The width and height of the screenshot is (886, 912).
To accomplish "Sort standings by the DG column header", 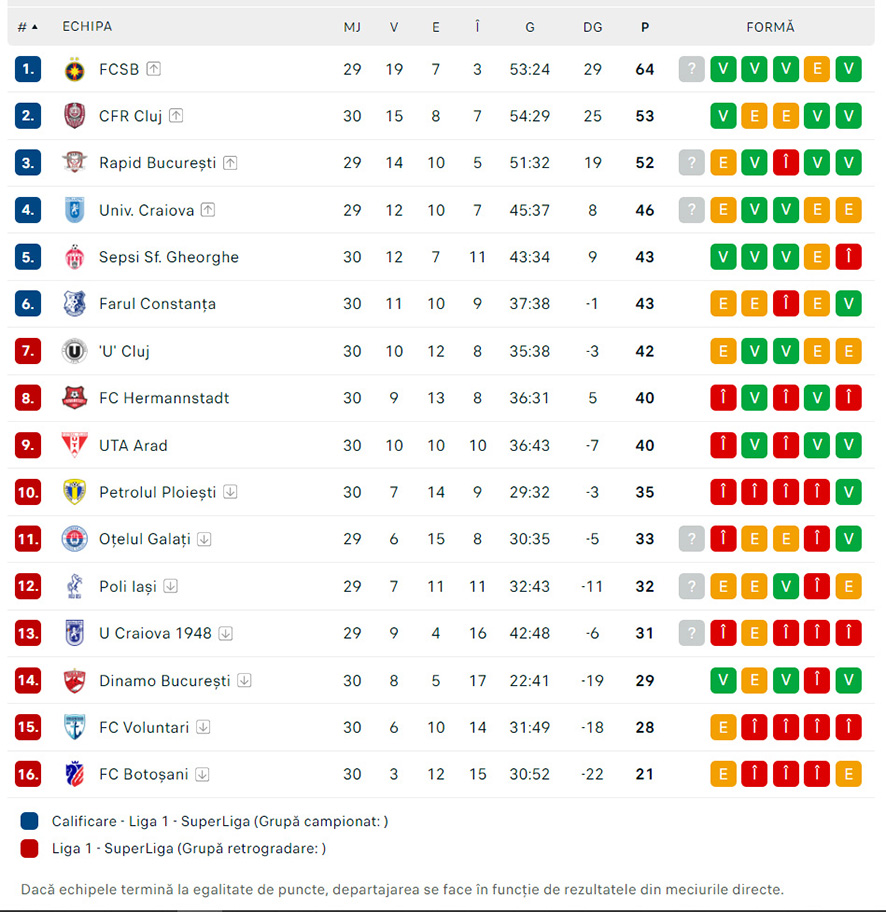I will [593, 27].
